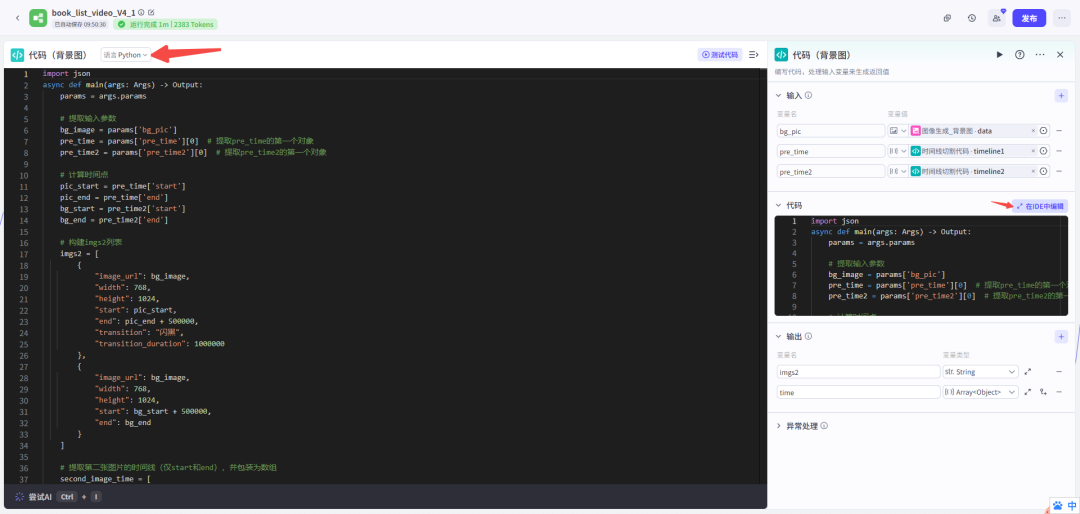Open the node panel ellipsis menu
This screenshot has height=514, width=1080.
click(x=1040, y=55)
